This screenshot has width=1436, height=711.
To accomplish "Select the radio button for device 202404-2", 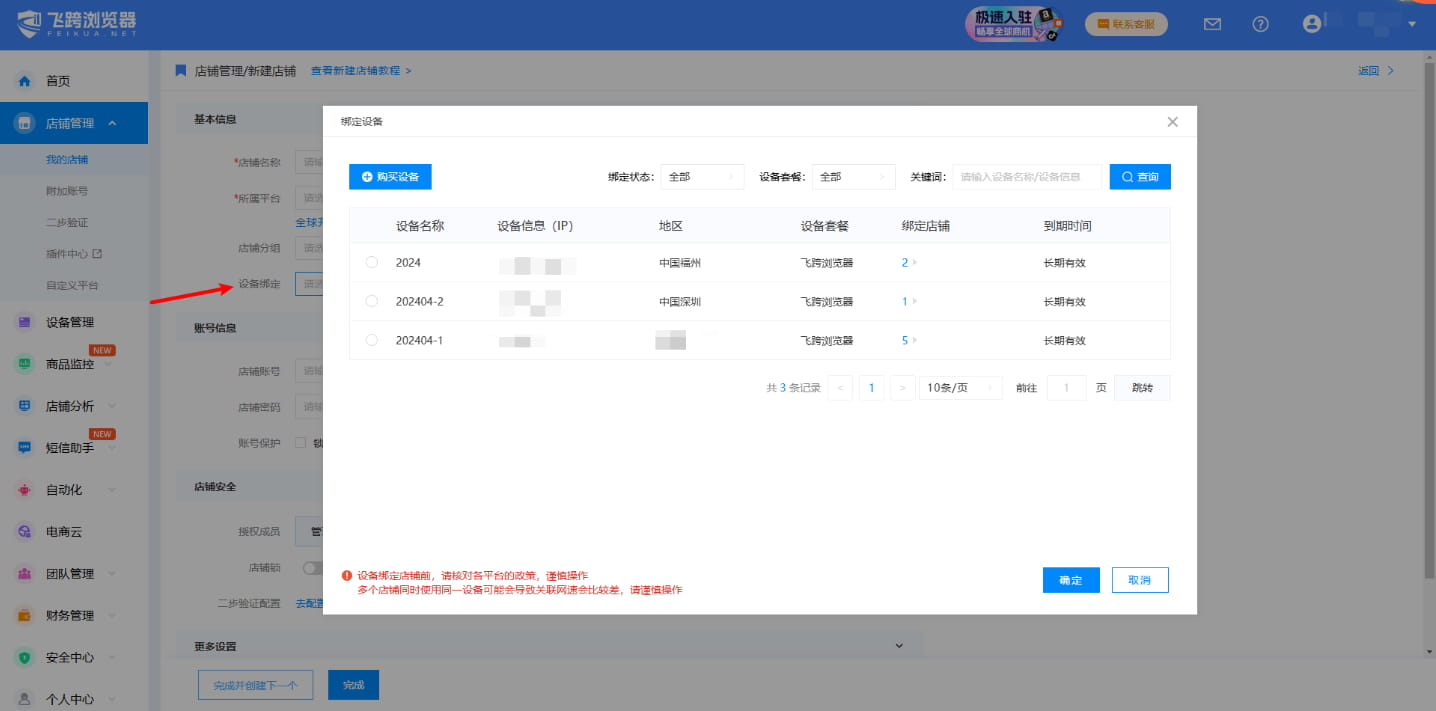I will (x=371, y=301).
